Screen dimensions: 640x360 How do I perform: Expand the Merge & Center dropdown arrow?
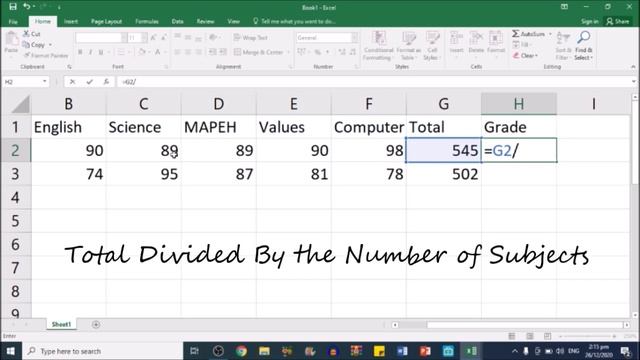click(288, 52)
